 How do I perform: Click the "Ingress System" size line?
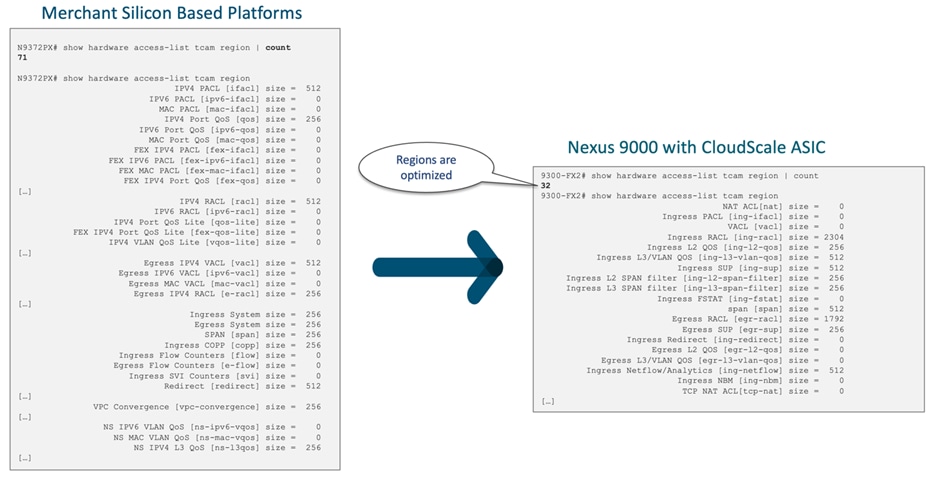tap(255, 314)
